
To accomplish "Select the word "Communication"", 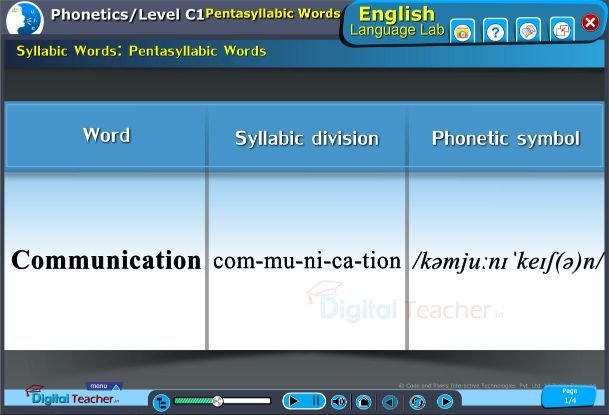I will pyautogui.click(x=106, y=260).
